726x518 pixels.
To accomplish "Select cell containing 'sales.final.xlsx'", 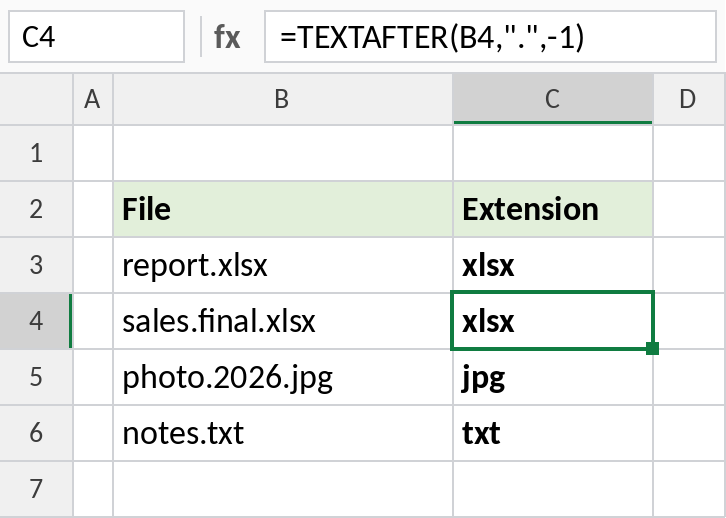I will (282, 321).
